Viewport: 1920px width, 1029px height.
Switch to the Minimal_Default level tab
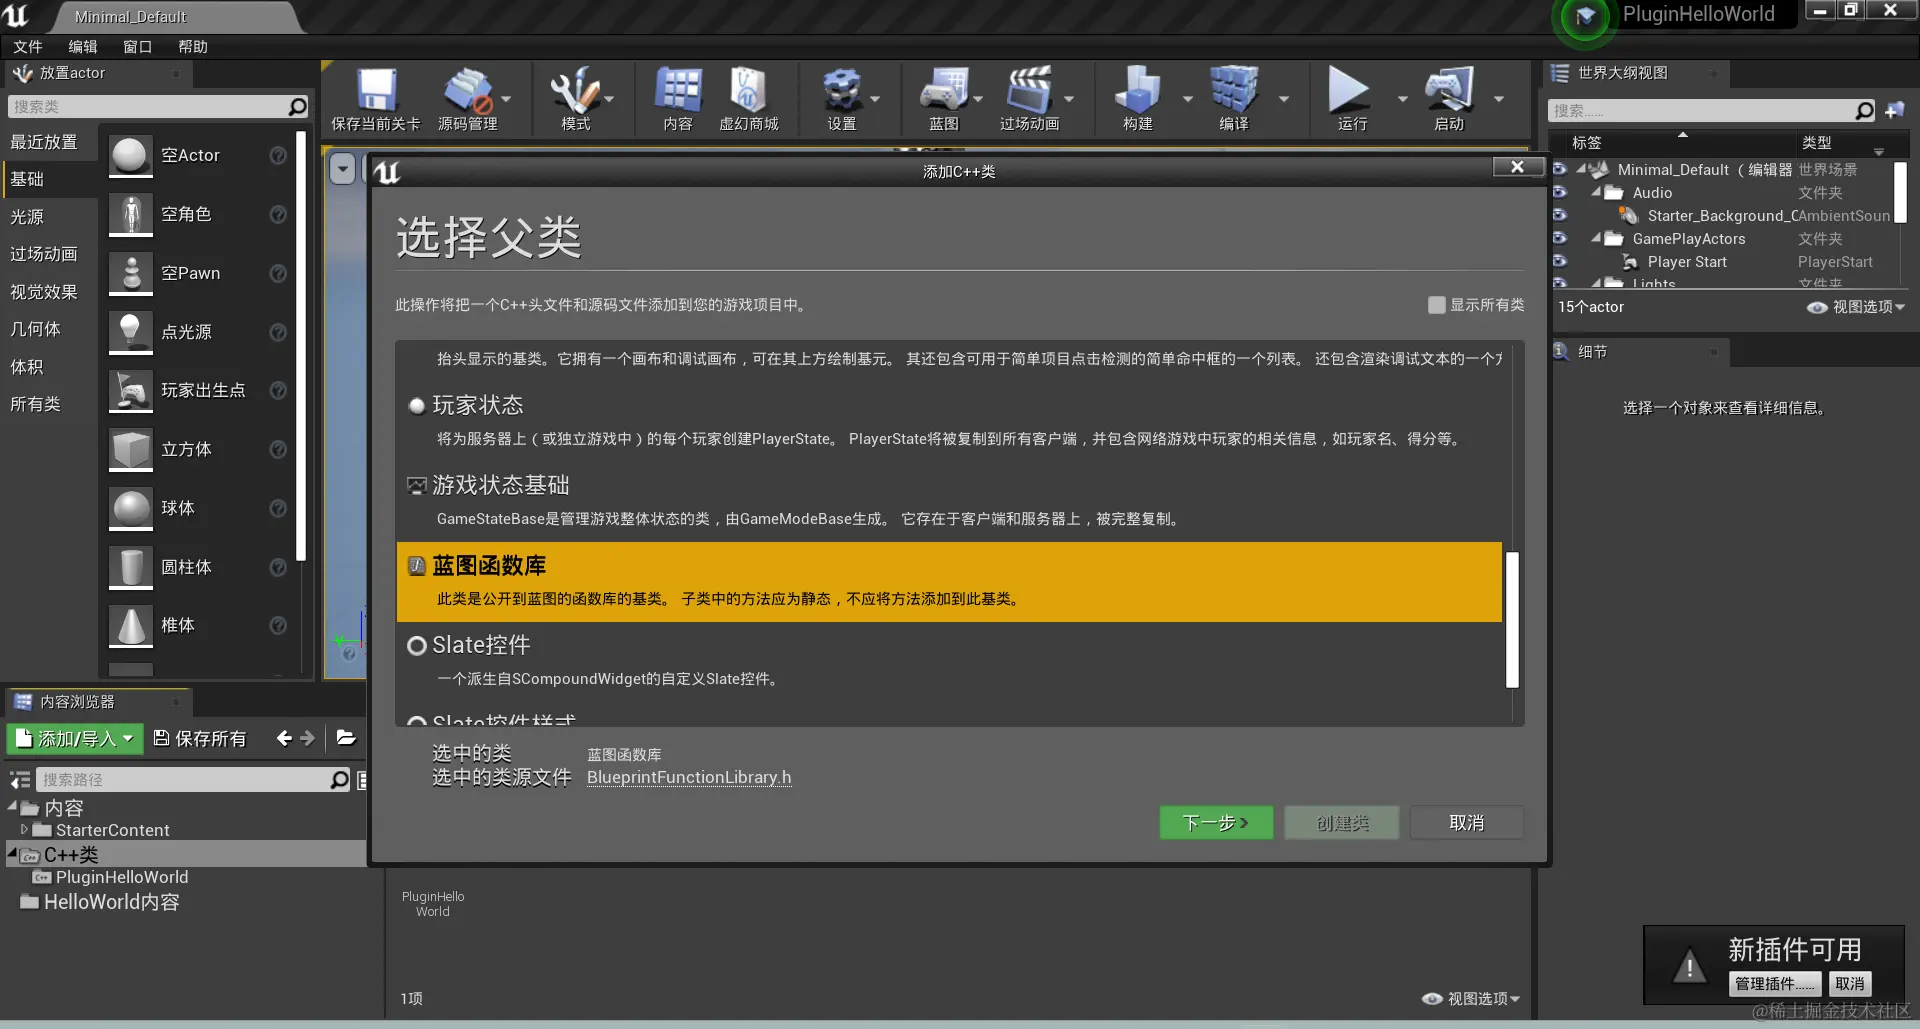(130, 16)
